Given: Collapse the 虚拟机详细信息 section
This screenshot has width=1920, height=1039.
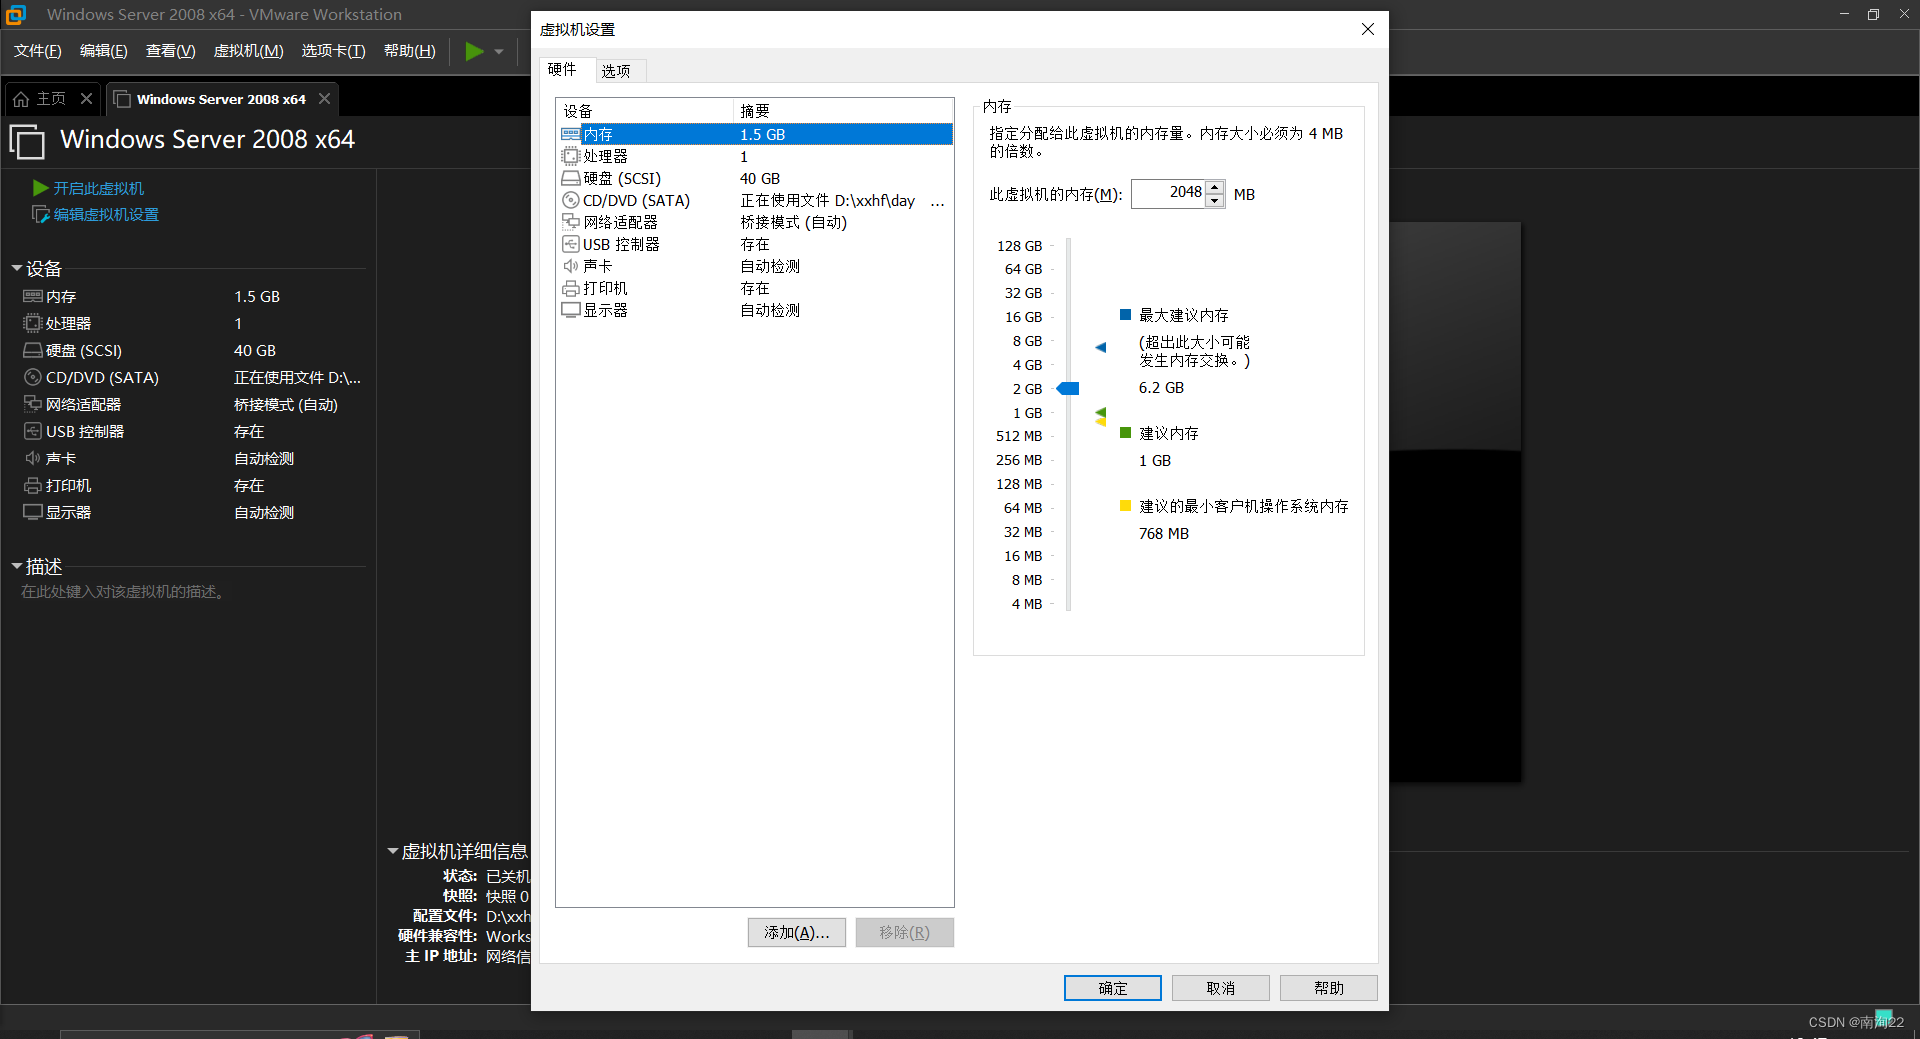Looking at the screenshot, I should coord(393,851).
